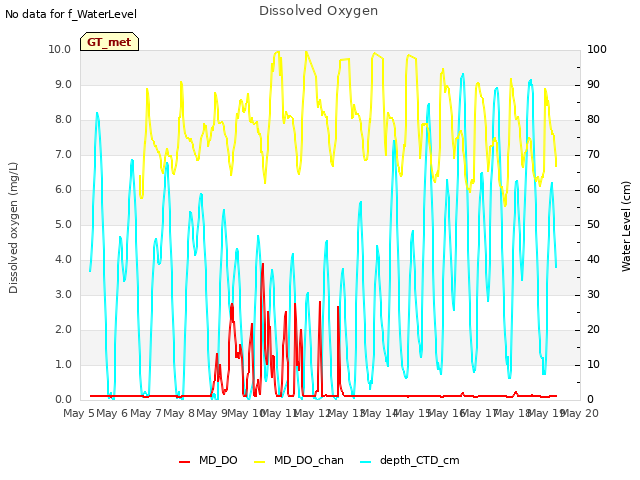This screenshot has height=480, width=640.
Task: Click the 100 right axis tick label
Action: [x=597, y=49]
